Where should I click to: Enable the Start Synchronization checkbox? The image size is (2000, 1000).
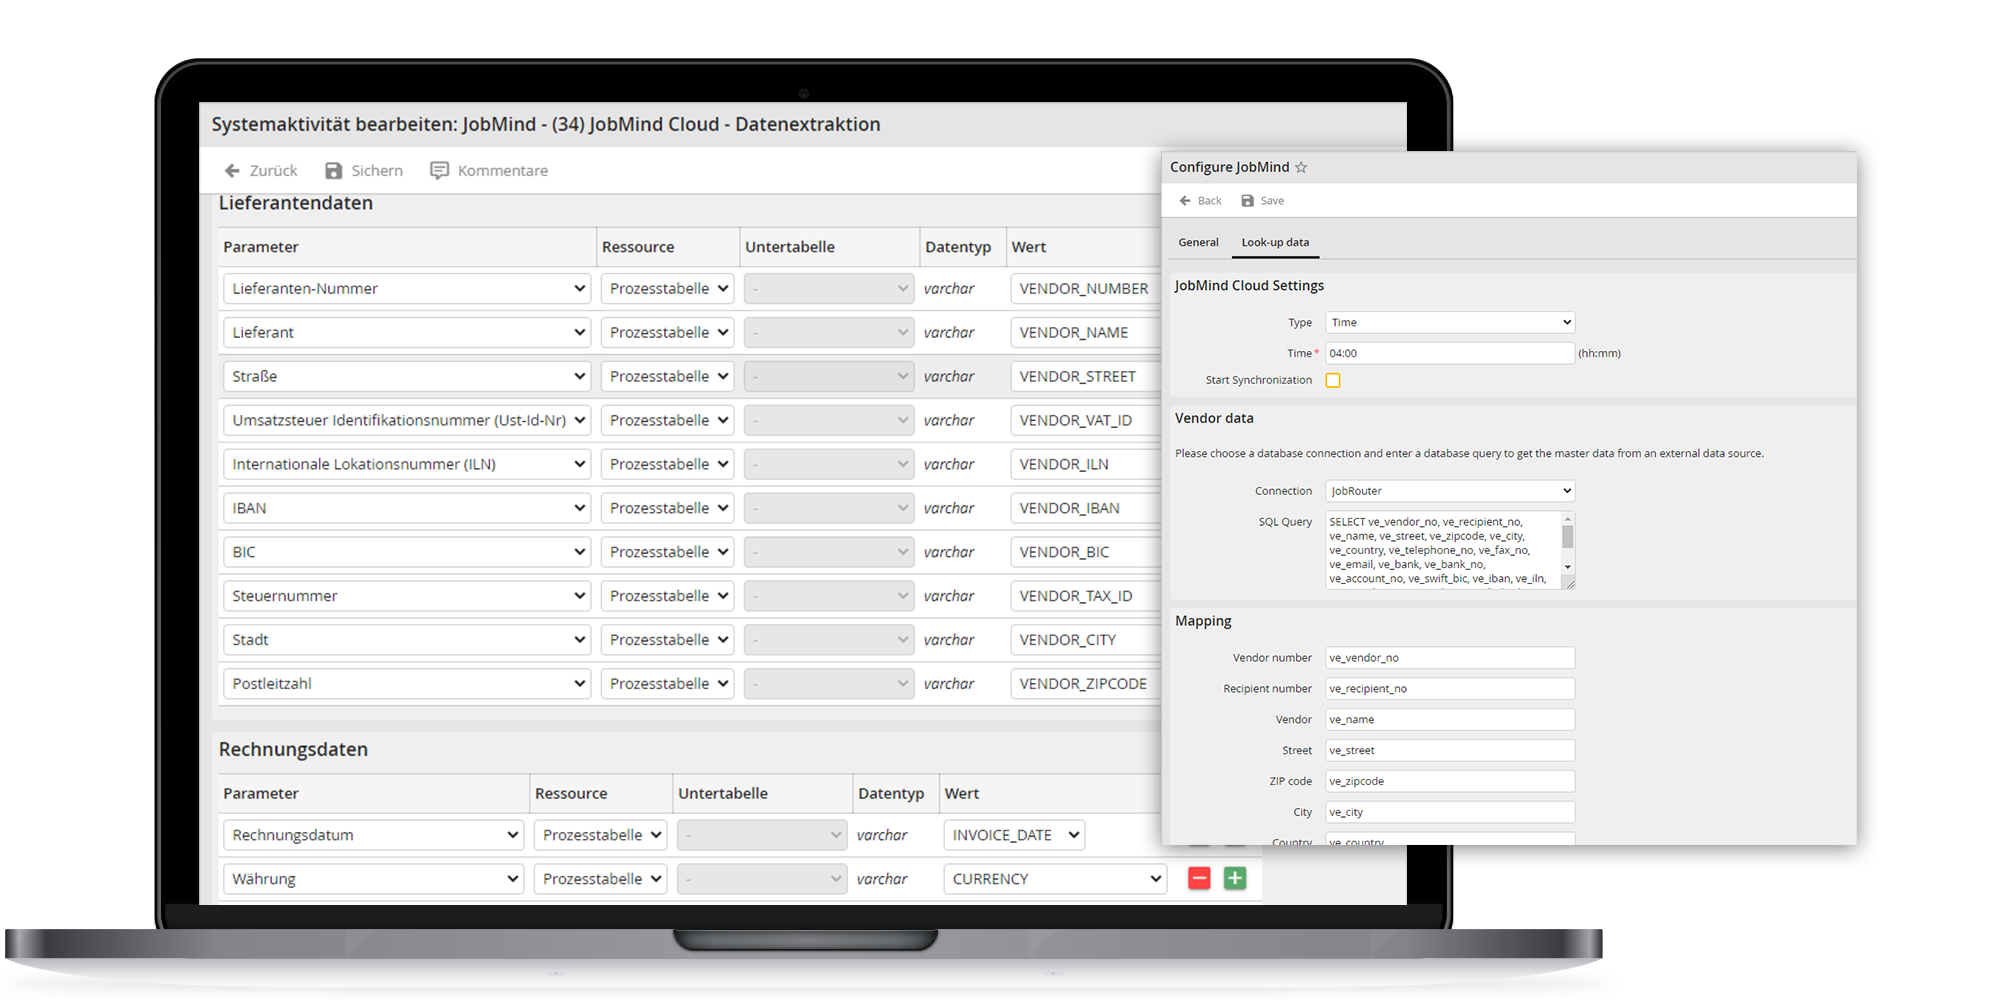[x=1333, y=380]
